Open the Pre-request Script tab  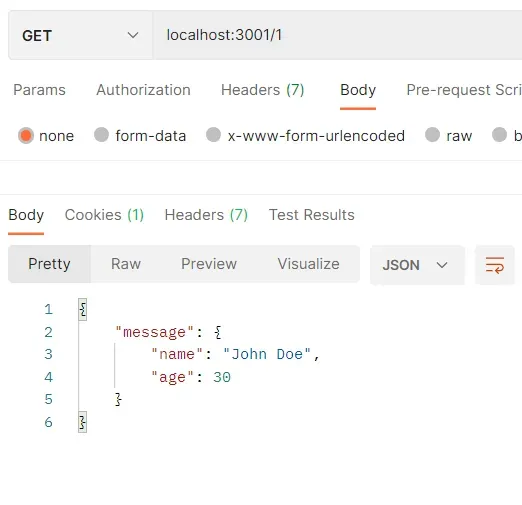tap(464, 90)
